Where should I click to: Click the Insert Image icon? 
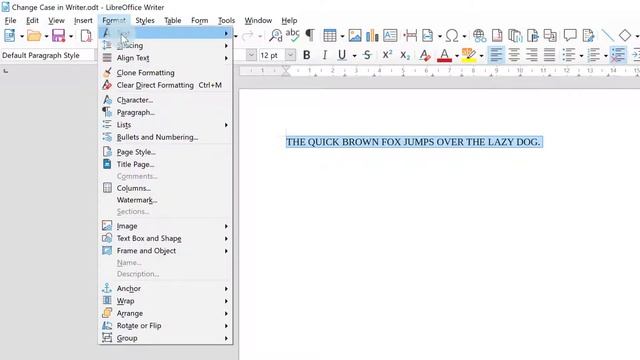[355, 36]
